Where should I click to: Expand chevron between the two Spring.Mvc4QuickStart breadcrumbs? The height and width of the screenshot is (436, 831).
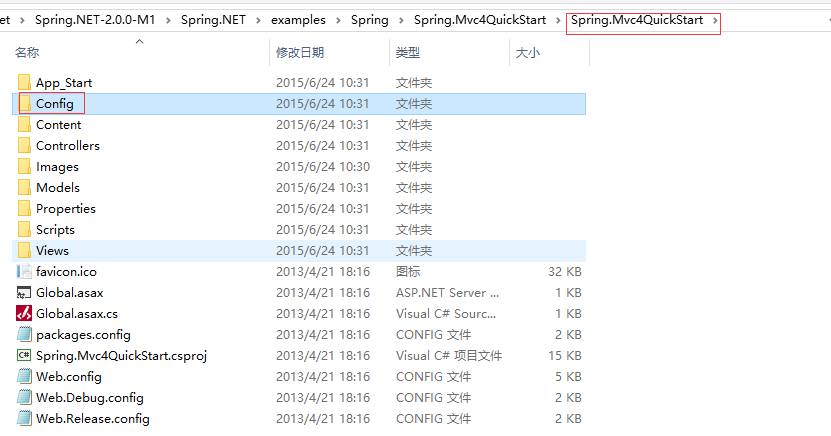point(558,20)
